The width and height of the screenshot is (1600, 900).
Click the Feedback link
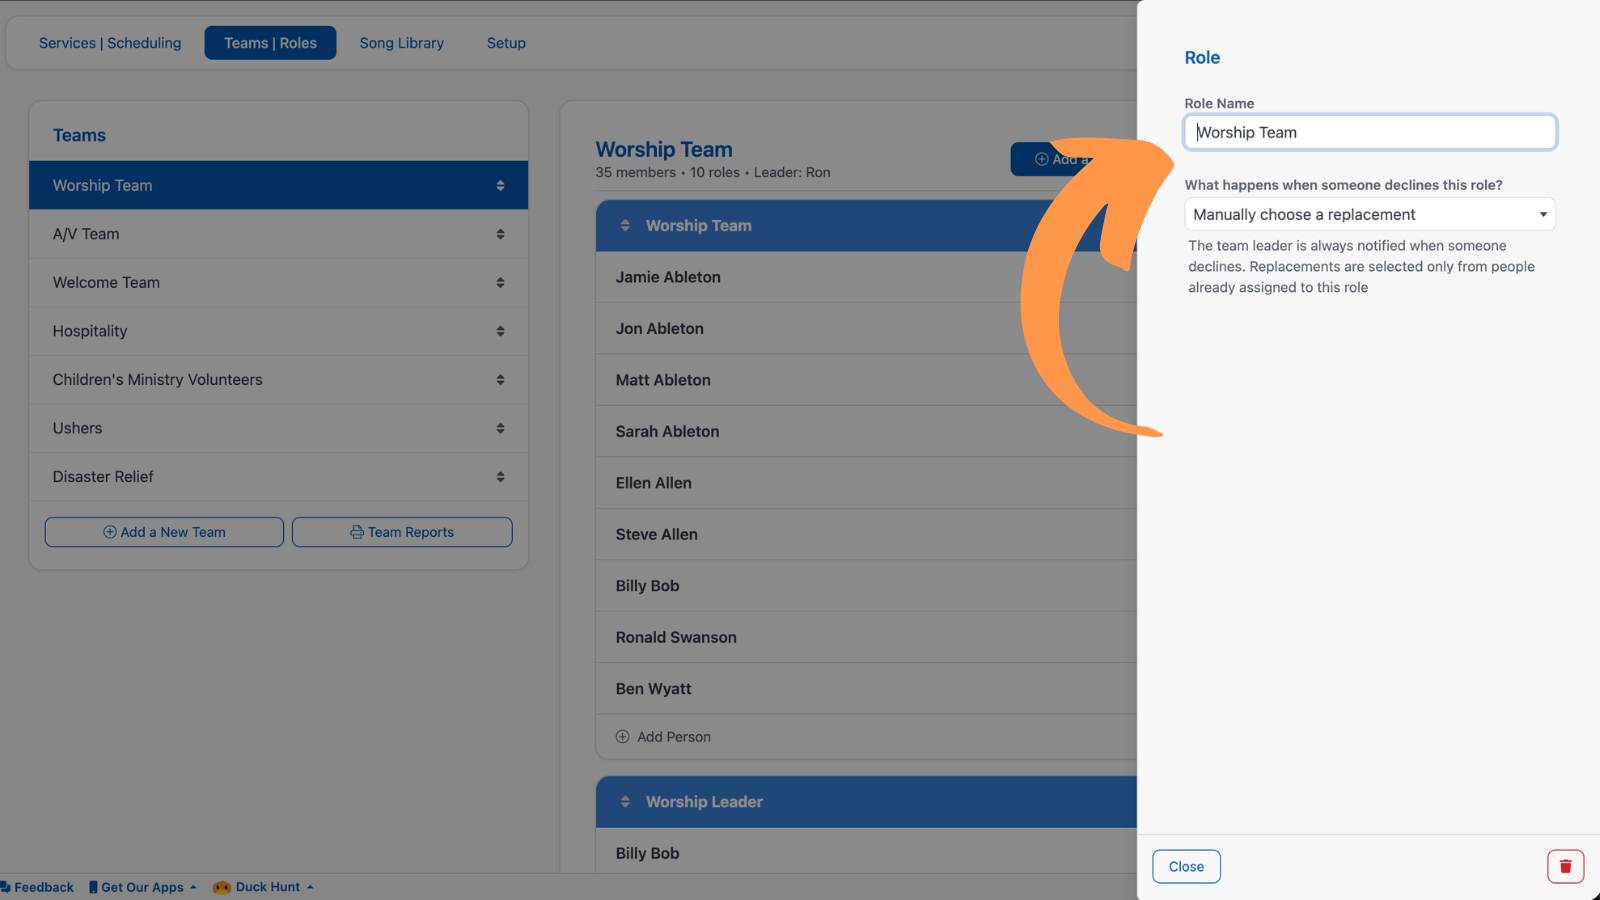(x=44, y=887)
